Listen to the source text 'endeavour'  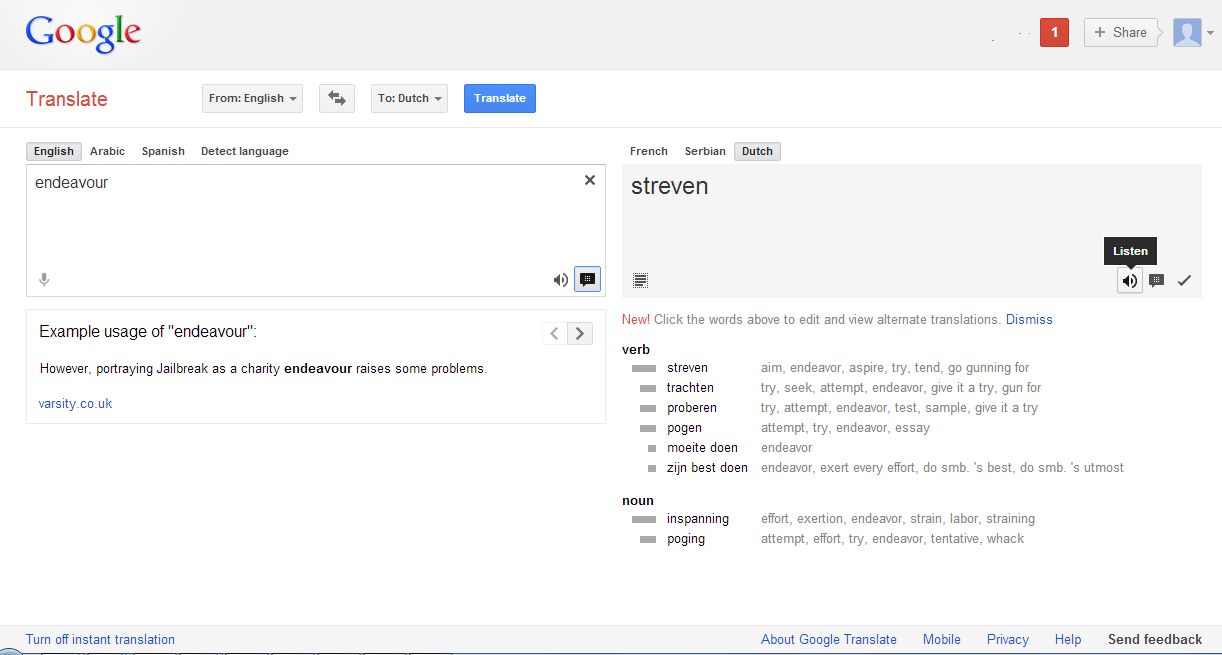tap(561, 280)
